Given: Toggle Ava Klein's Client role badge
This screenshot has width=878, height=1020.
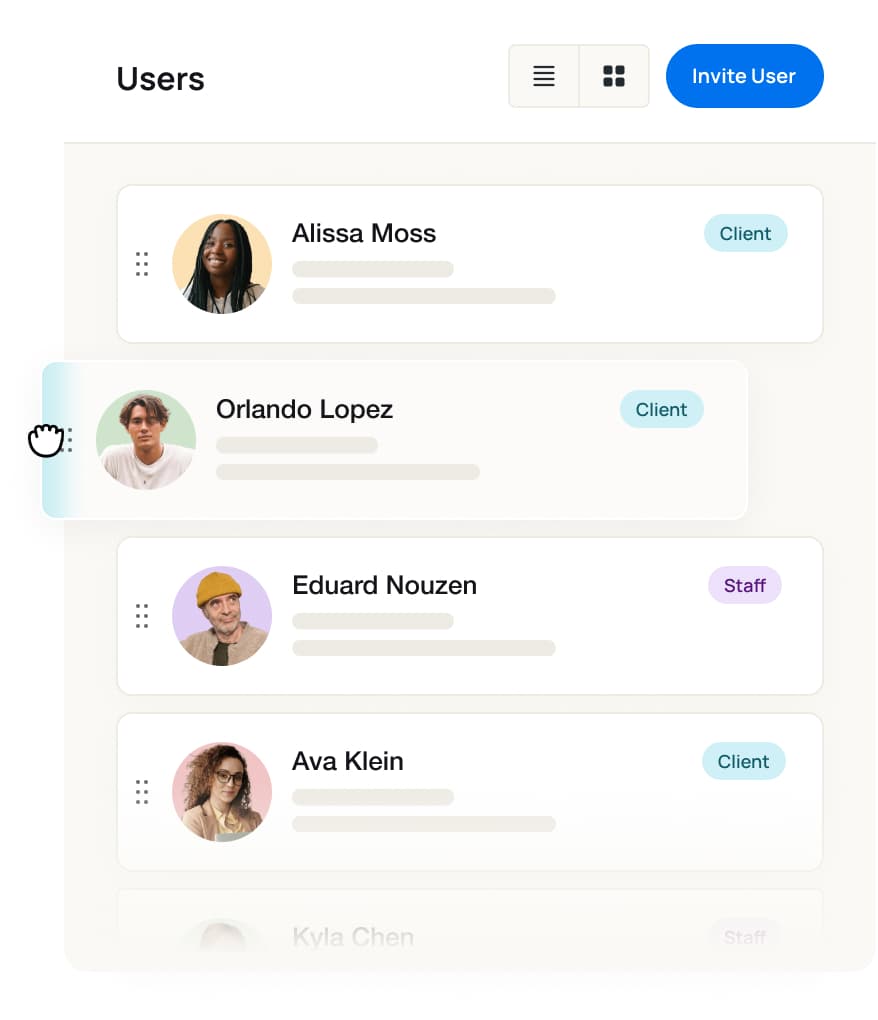Looking at the screenshot, I should (743, 761).
